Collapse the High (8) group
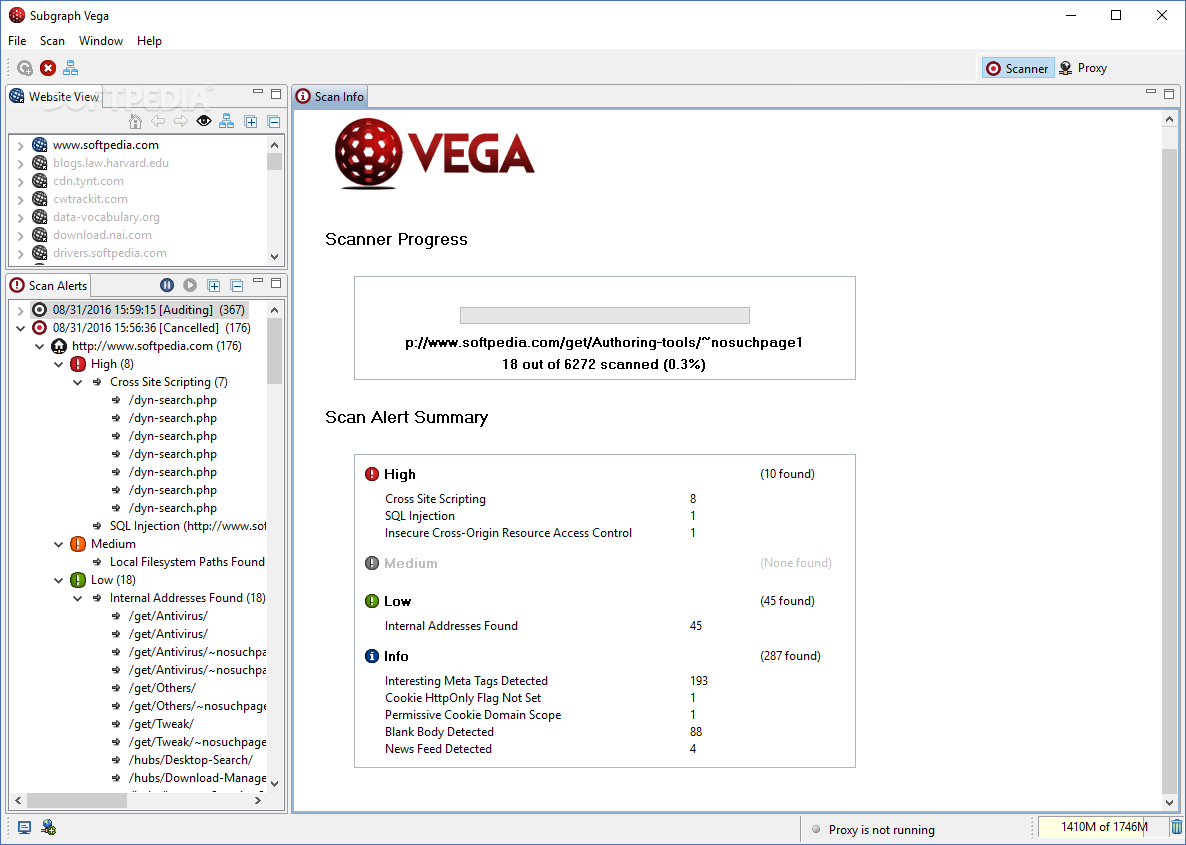This screenshot has width=1186, height=845. click(x=58, y=365)
